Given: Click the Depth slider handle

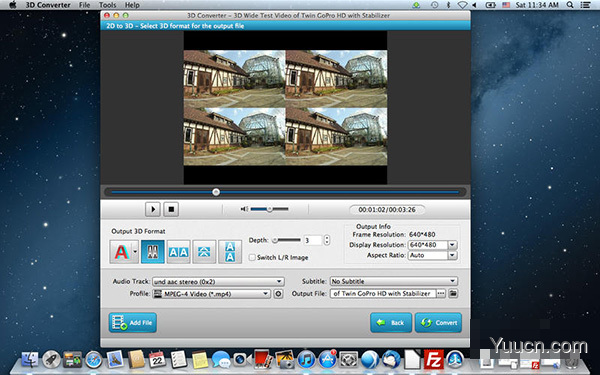Looking at the screenshot, I should click(275, 240).
